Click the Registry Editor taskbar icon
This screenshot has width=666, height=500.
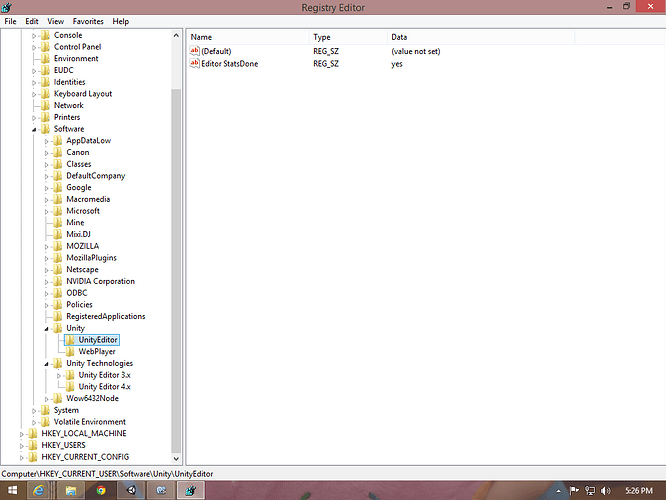[191, 491]
